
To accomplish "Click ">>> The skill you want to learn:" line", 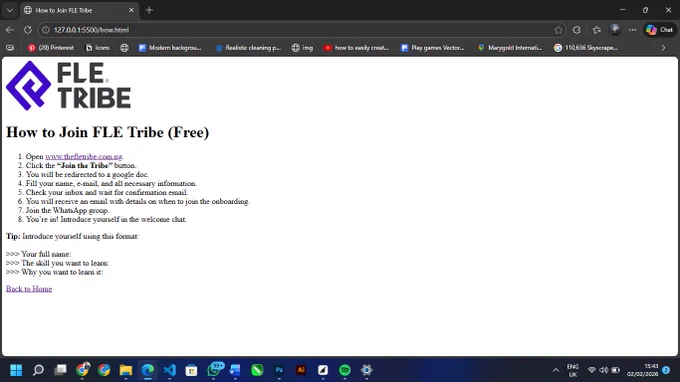I will pyautogui.click(x=57, y=263).
